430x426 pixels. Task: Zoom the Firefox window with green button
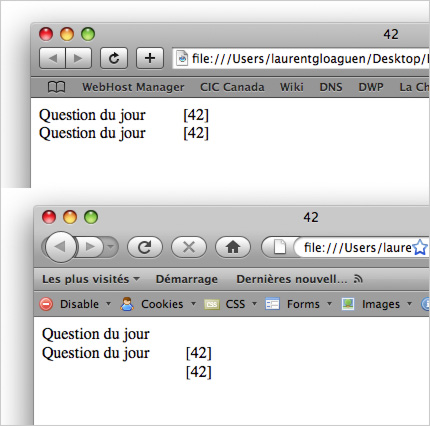point(91,217)
